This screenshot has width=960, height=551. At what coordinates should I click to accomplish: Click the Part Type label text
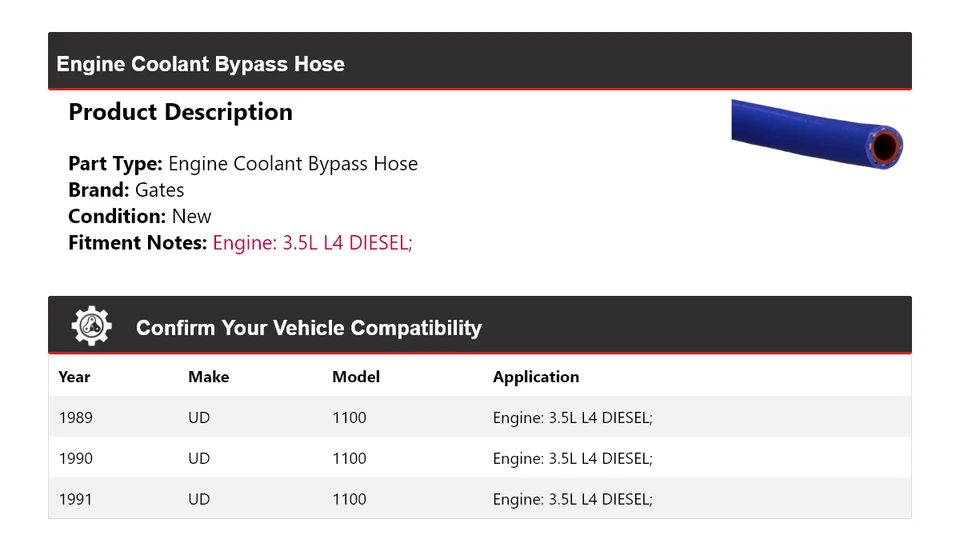tap(115, 164)
